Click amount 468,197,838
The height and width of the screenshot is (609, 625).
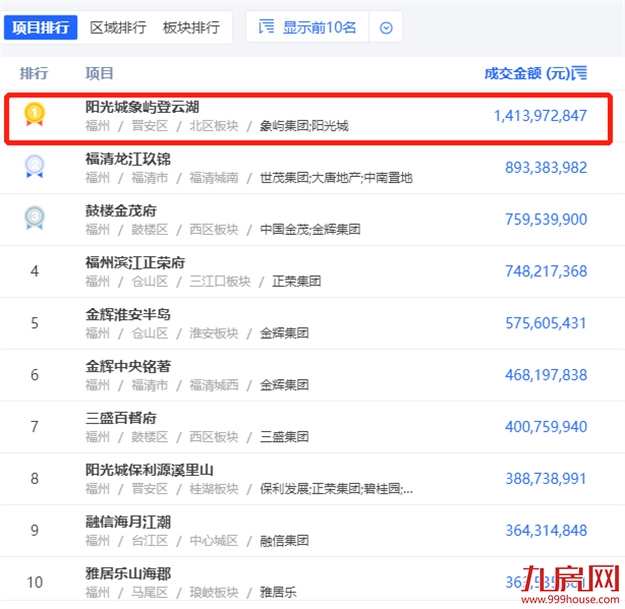546,375
